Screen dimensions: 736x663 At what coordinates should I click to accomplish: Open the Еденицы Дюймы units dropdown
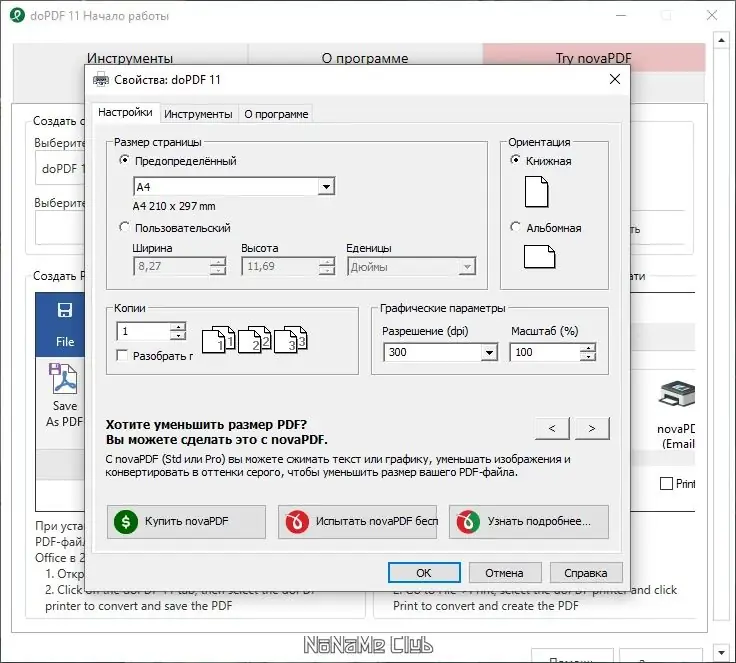(x=467, y=267)
